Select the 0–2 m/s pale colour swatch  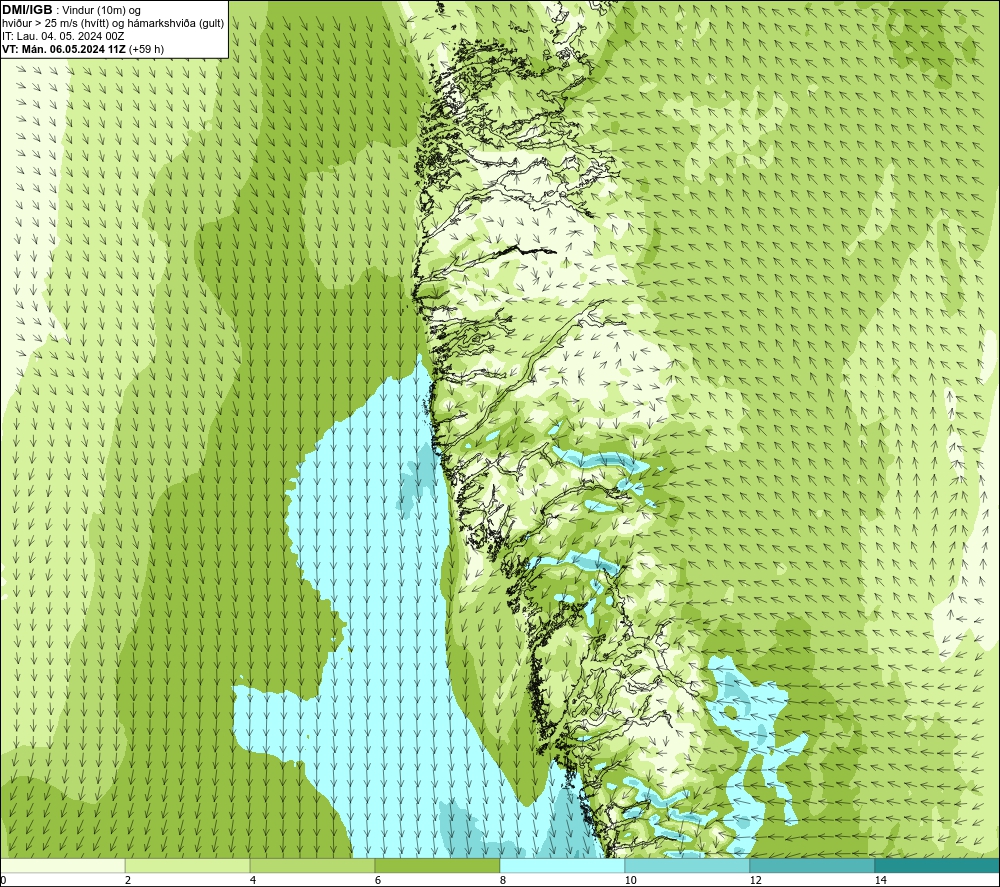(x=62, y=865)
